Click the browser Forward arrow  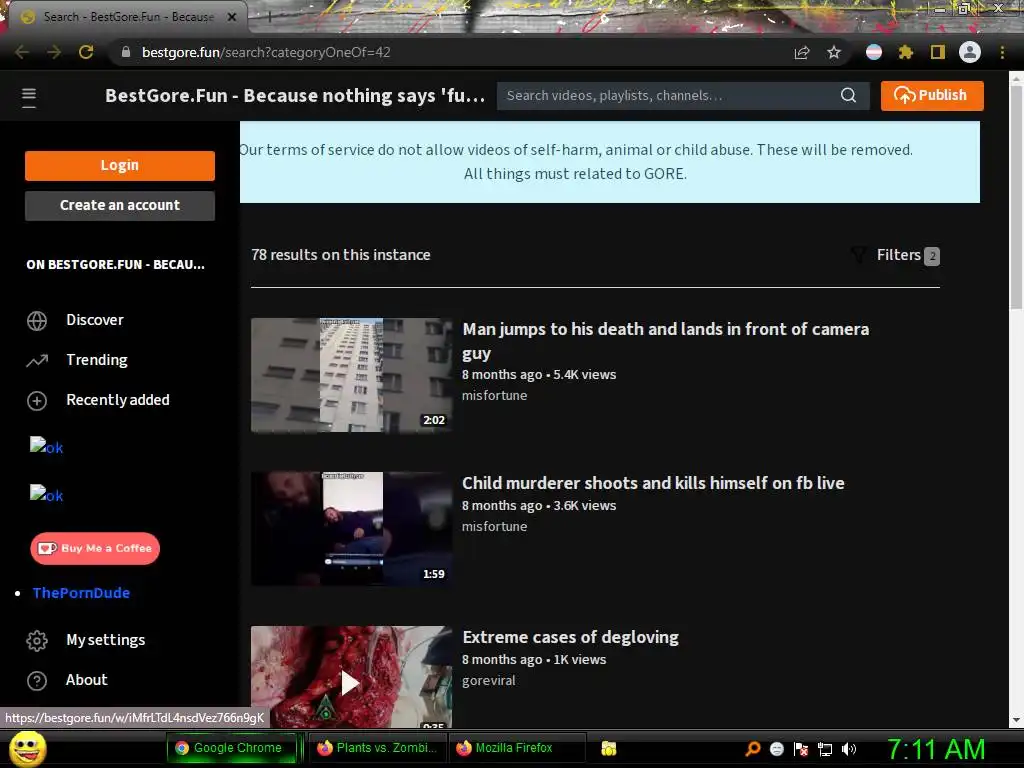click(x=54, y=52)
